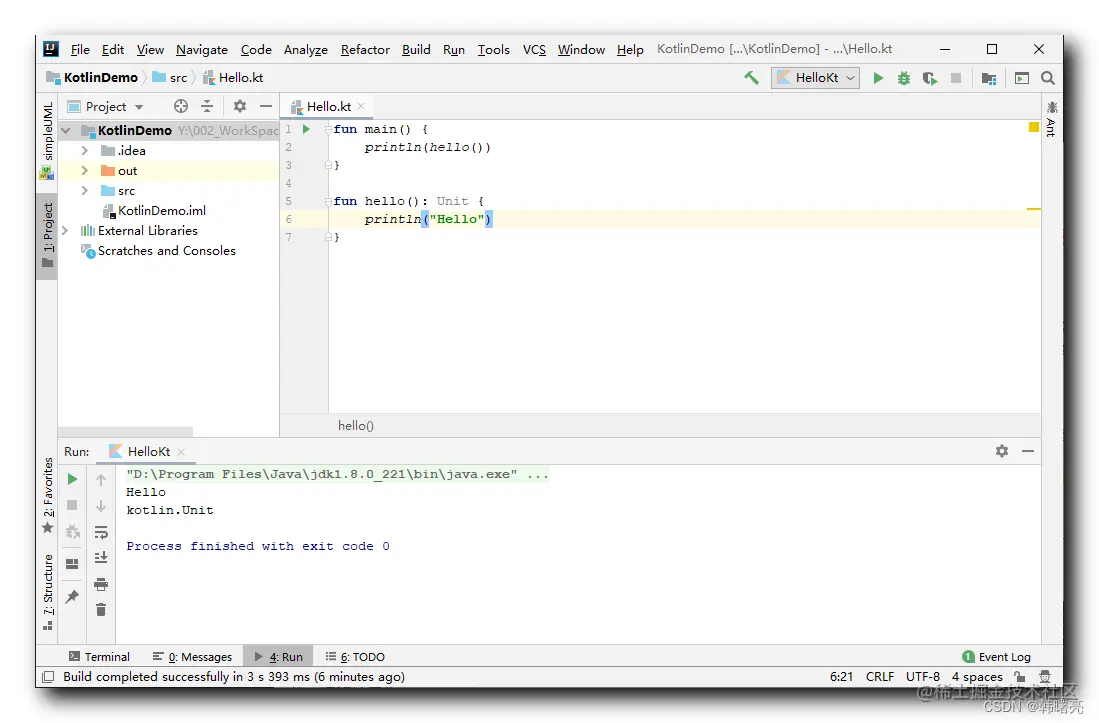Toggle soft-wrap in the Run console
The image size is (1099, 723).
[101, 532]
